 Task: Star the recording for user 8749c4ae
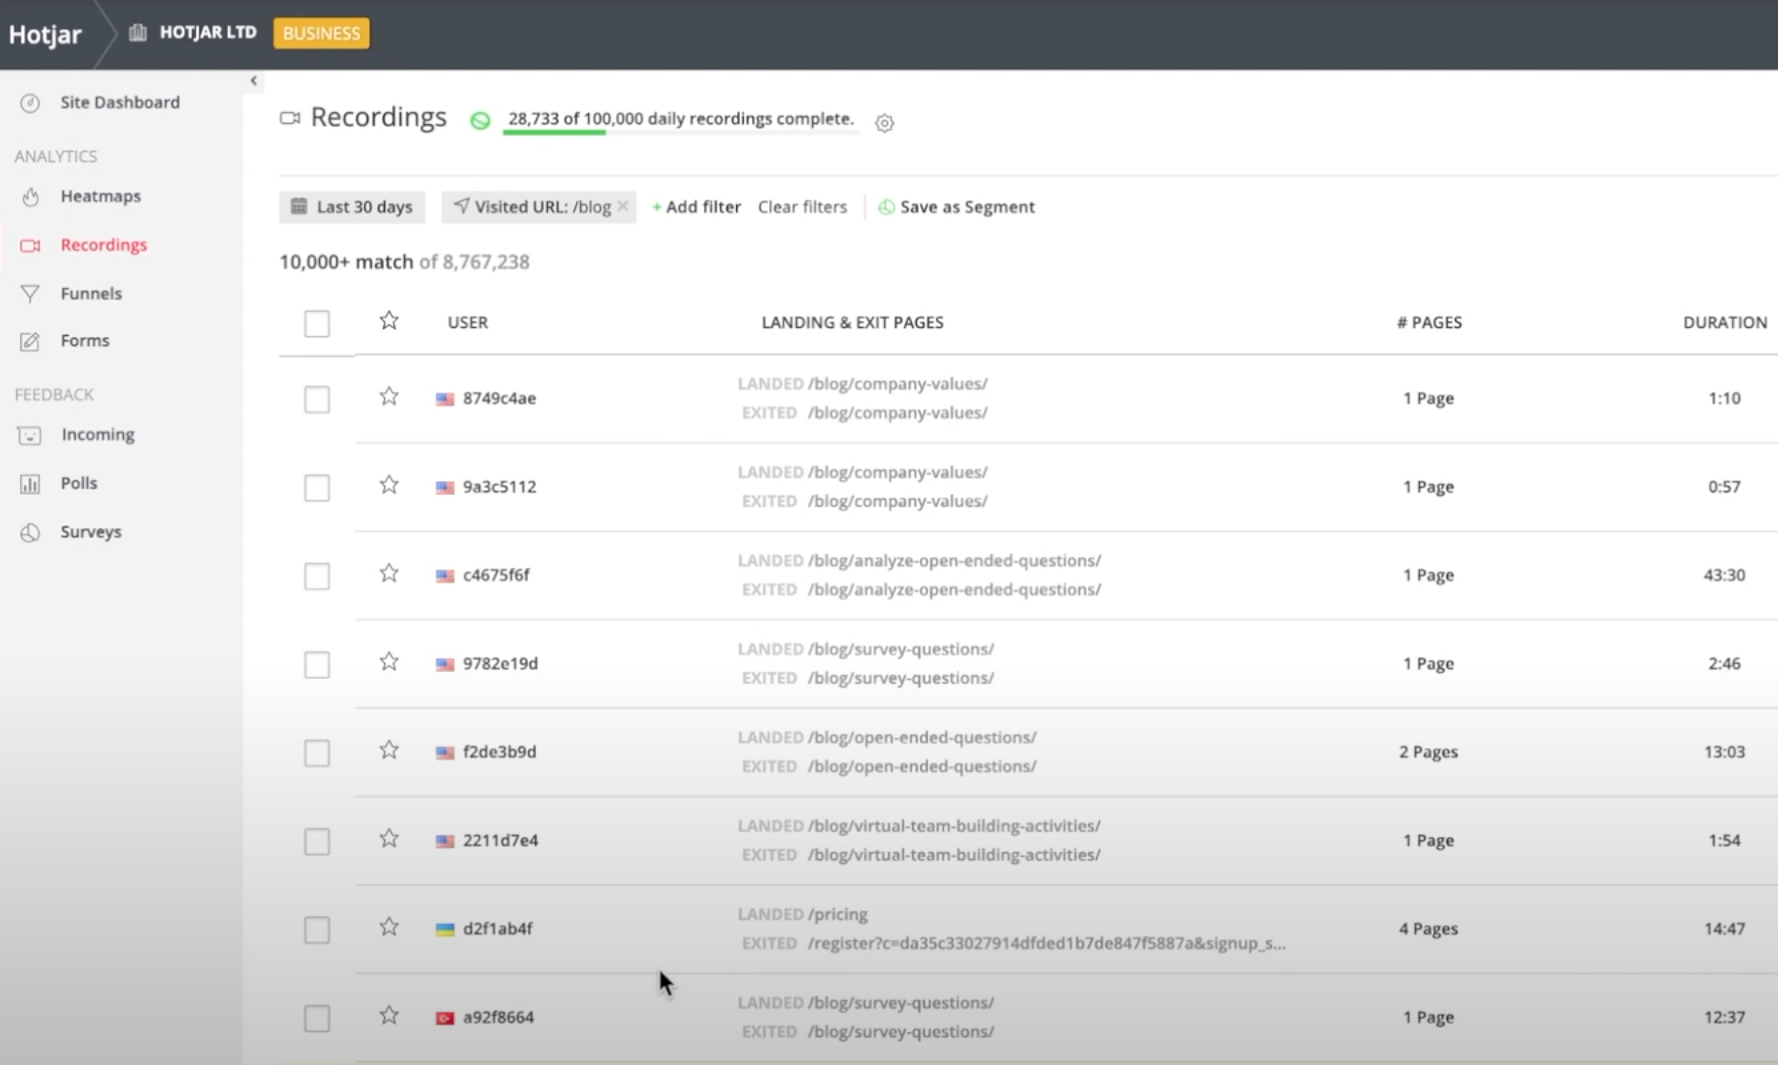click(389, 397)
